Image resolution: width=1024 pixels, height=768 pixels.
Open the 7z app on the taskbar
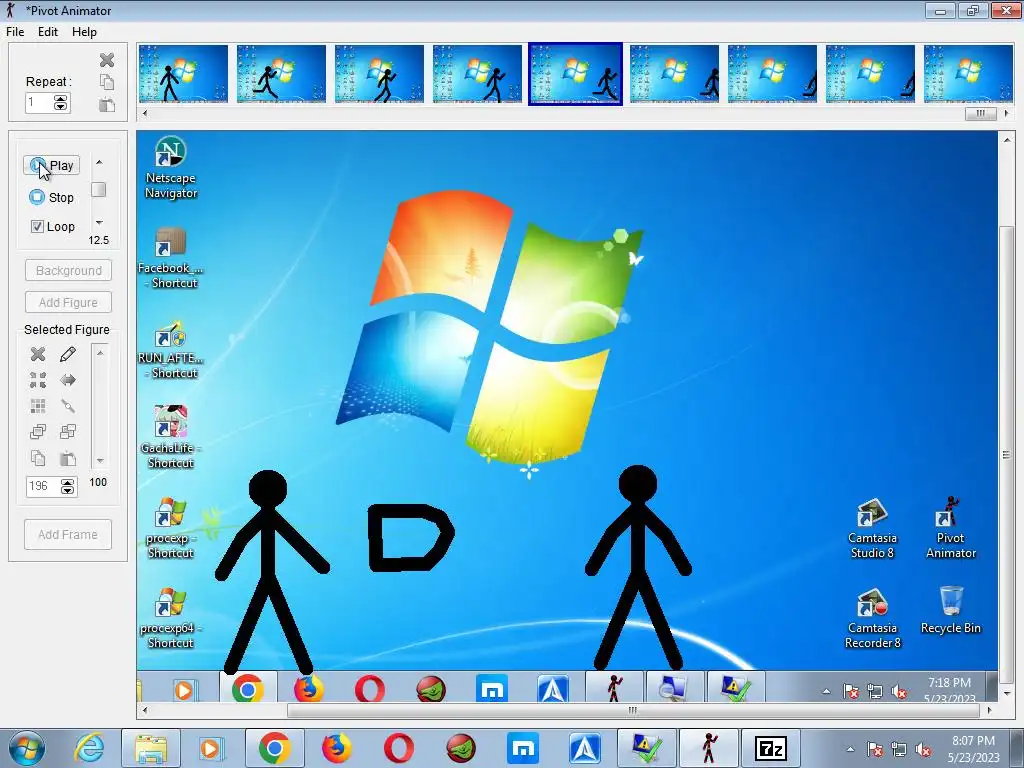[x=771, y=748]
